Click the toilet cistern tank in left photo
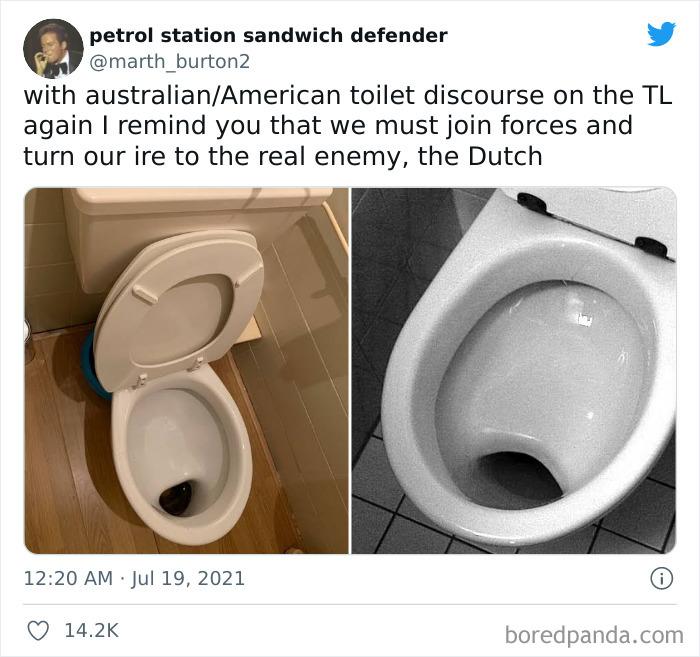 [x=196, y=232]
